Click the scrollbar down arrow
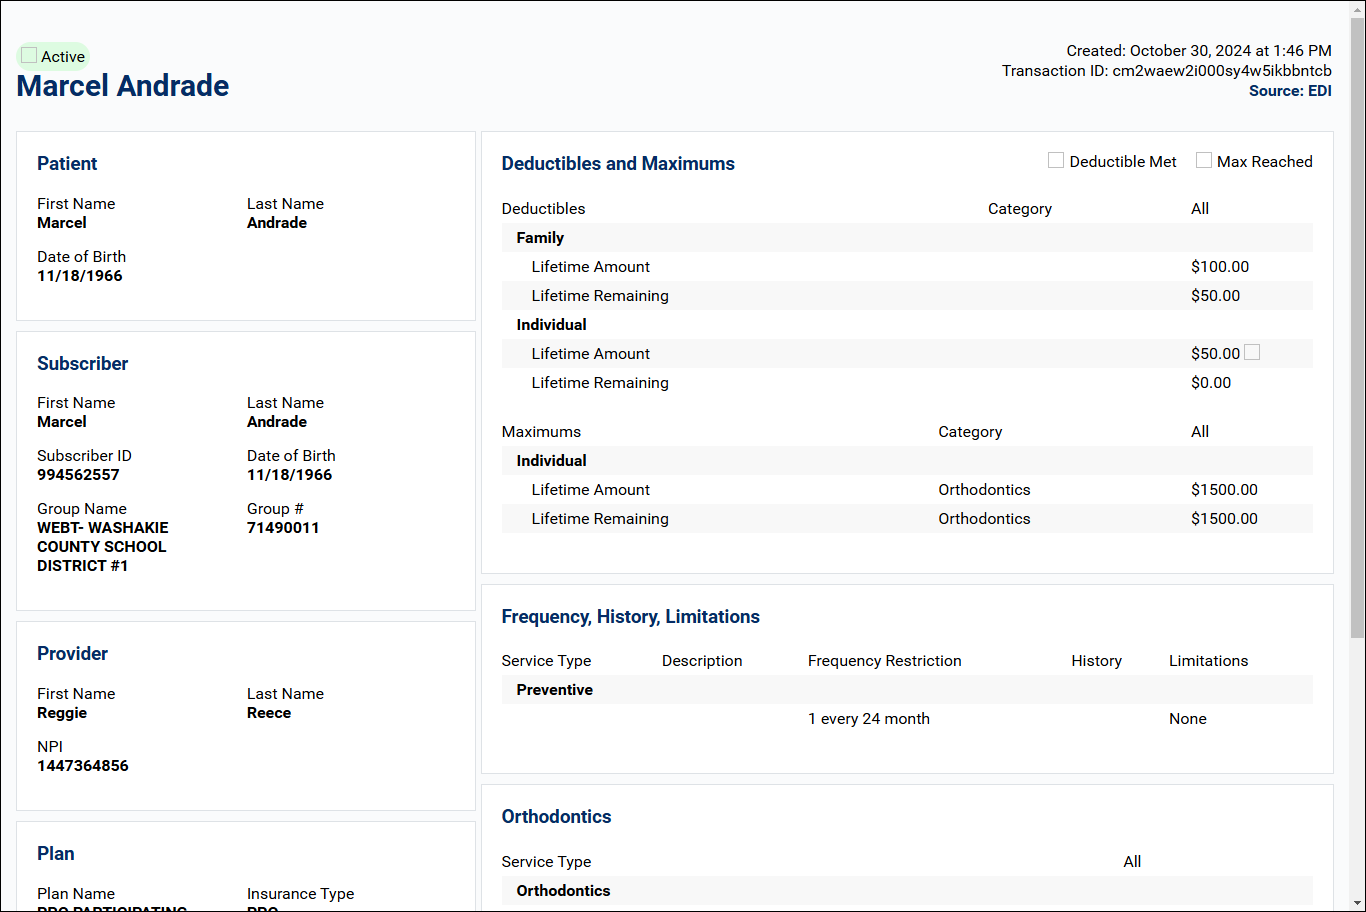The image size is (1366, 912). (x=1358, y=903)
